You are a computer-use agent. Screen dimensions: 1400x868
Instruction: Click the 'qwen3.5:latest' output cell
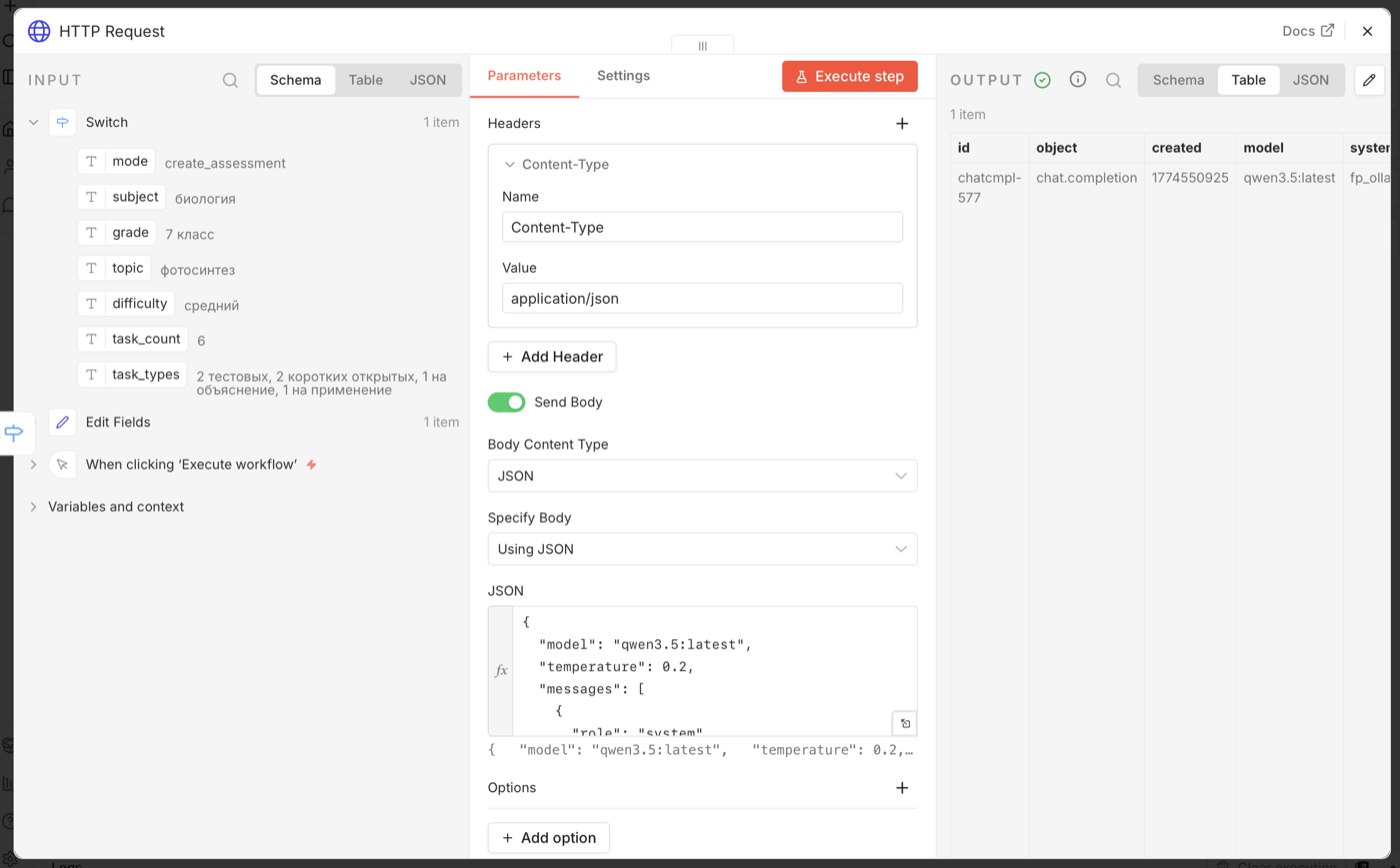1289,177
